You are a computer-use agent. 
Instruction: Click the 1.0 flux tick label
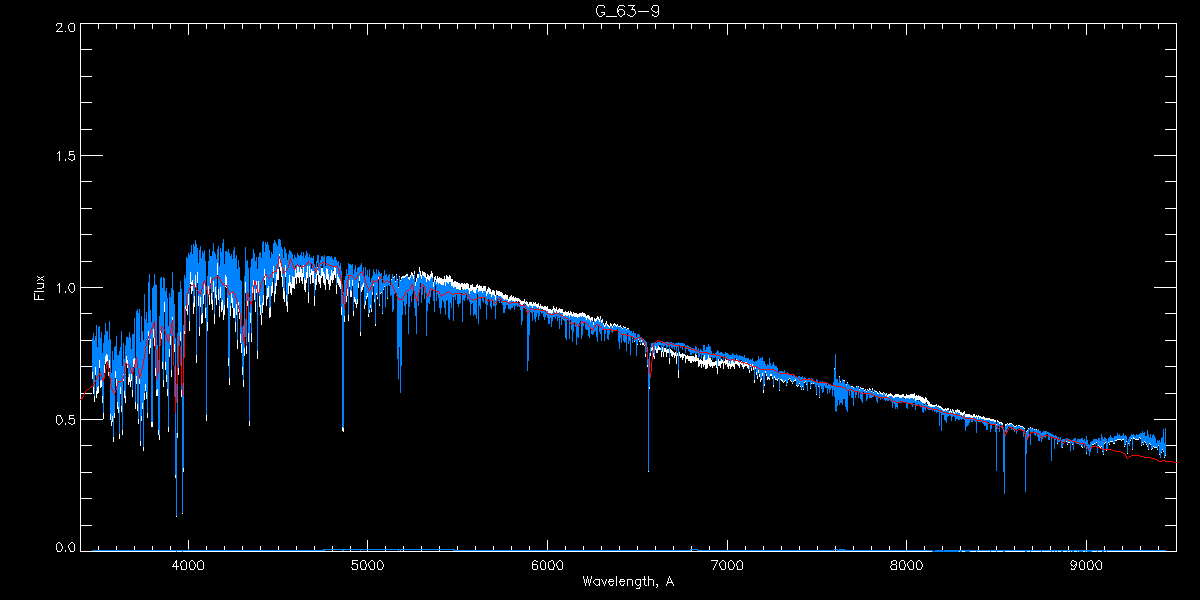point(62,288)
